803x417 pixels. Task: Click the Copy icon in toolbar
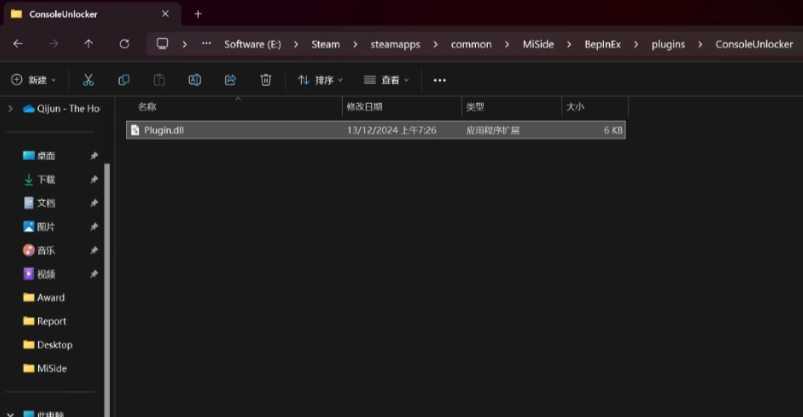coord(124,80)
